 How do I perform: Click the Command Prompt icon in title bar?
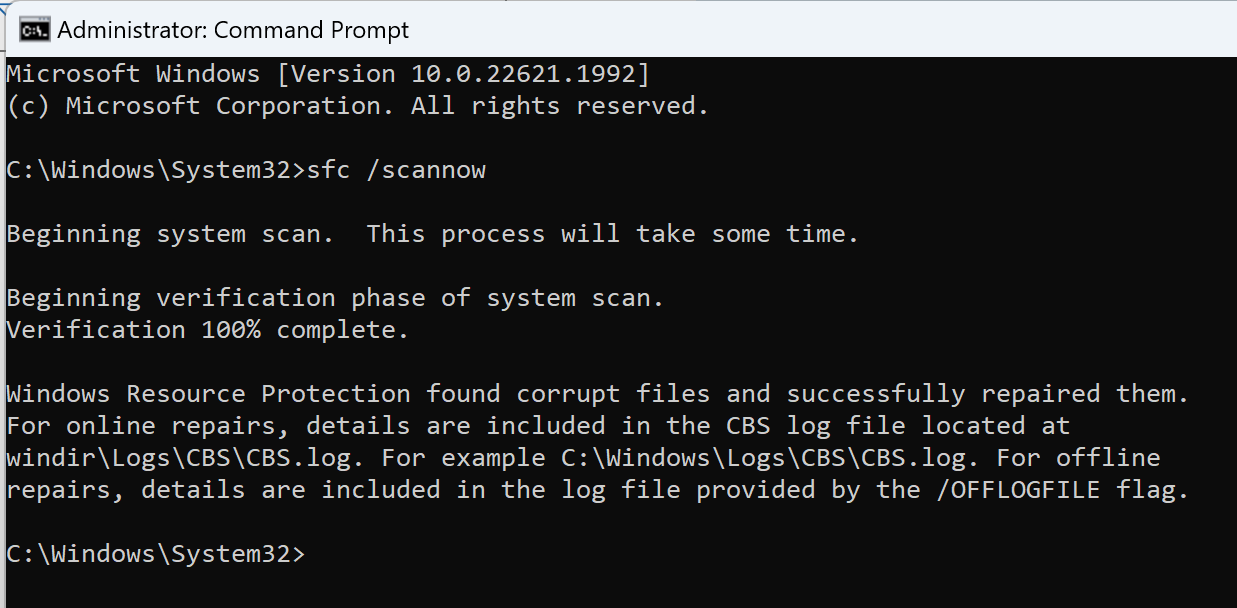(x=36, y=30)
